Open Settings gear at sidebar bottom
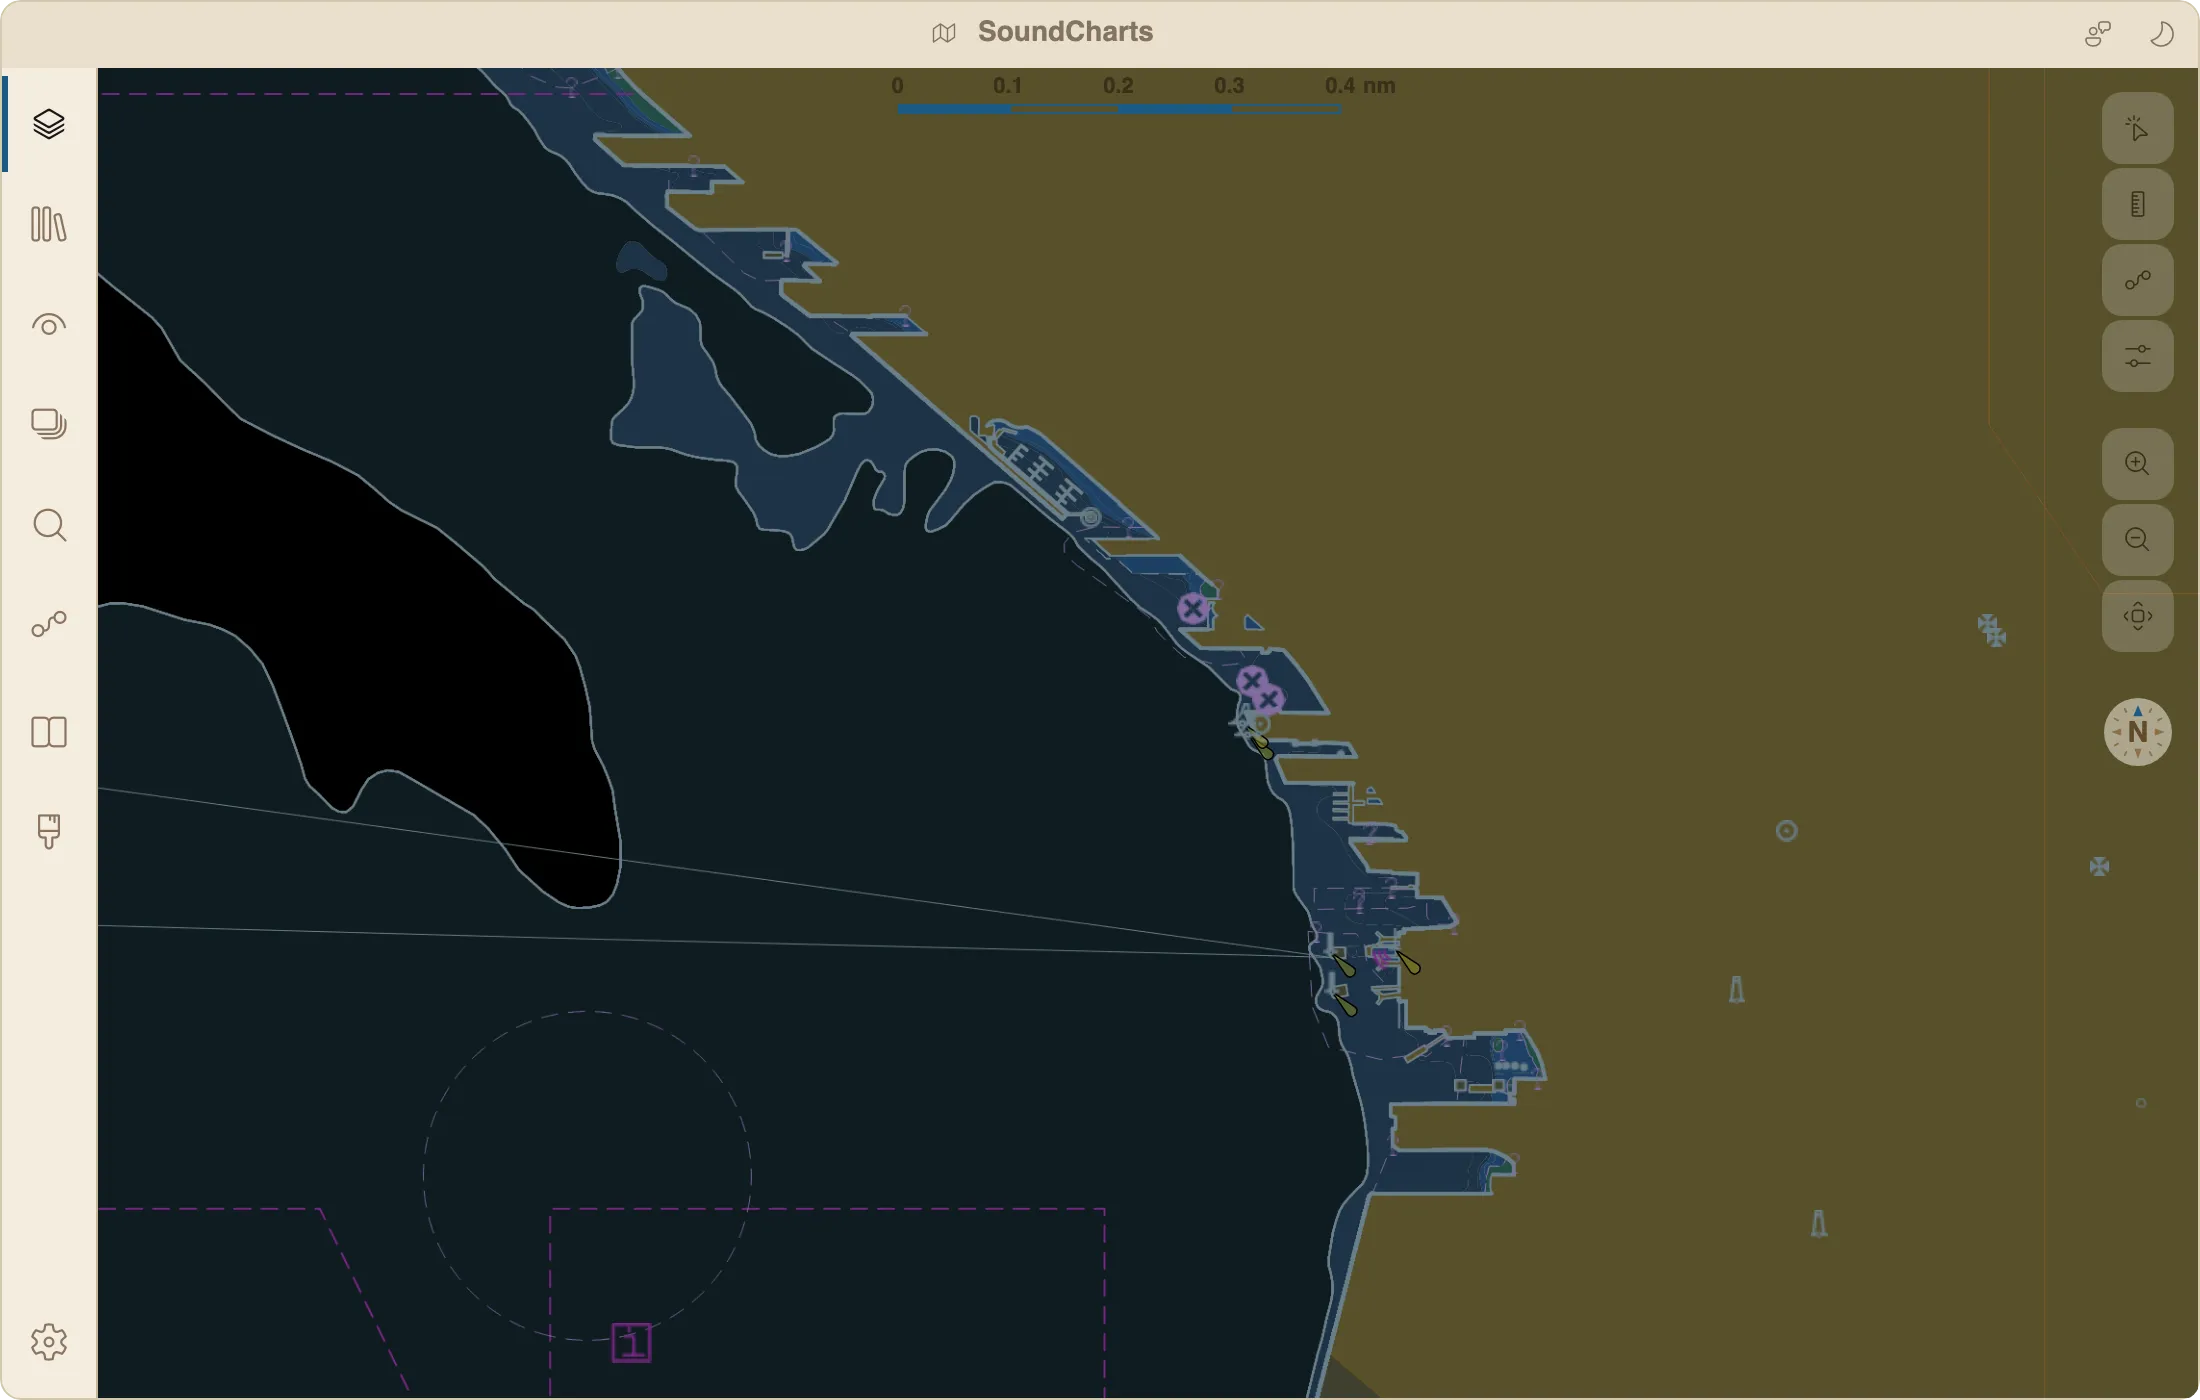2200x1400 pixels. pyautogui.click(x=48, y=1342)
